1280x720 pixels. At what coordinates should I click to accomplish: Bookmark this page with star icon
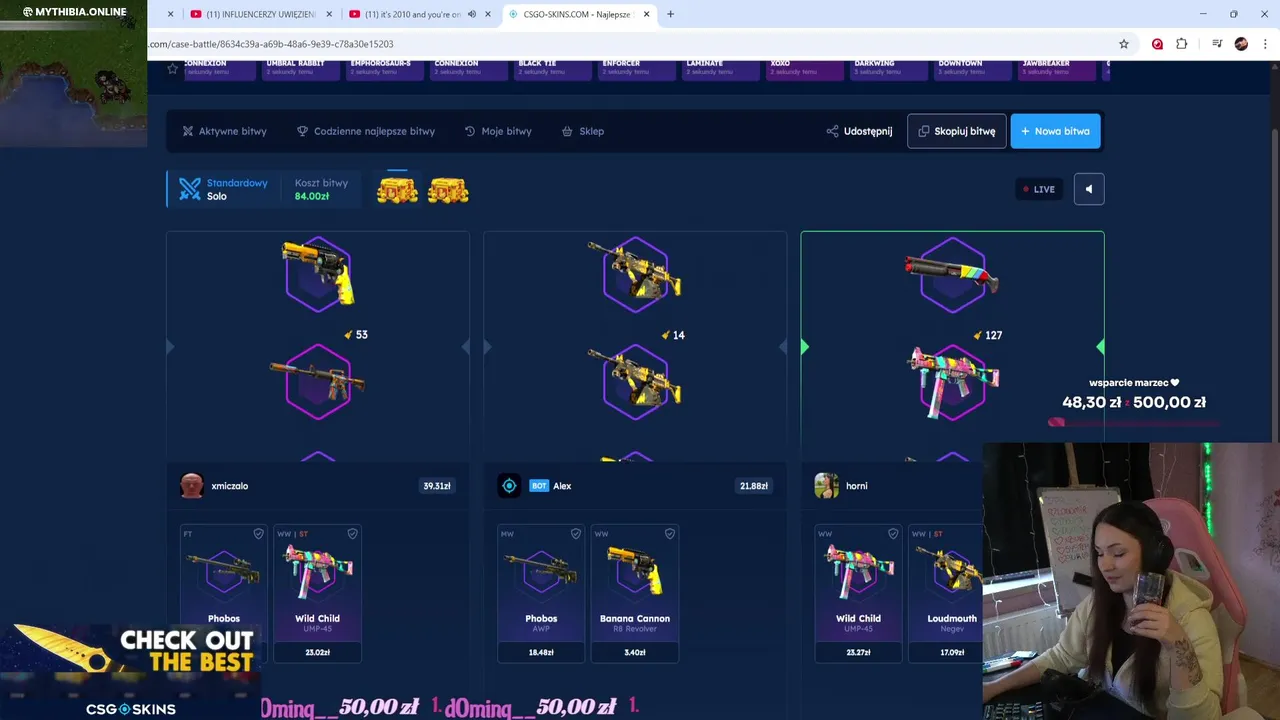tap(1124, 44)
